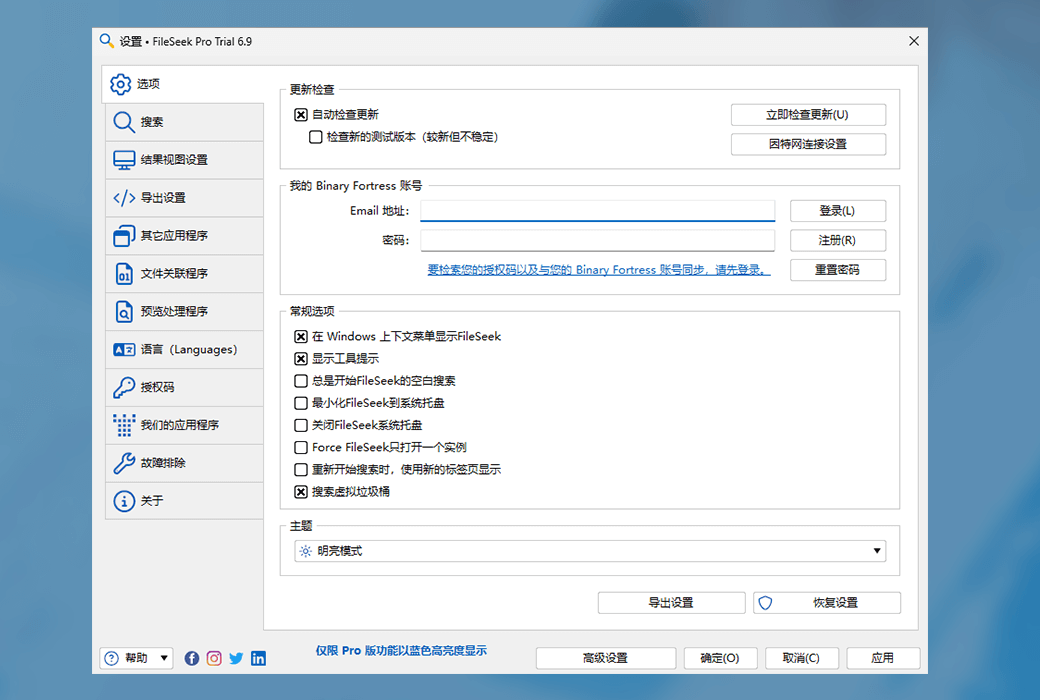Click the gear icon beside 选项
The width and height of the screenshot is (1040, 700).
pyautogui.click(x=121, y=84)
